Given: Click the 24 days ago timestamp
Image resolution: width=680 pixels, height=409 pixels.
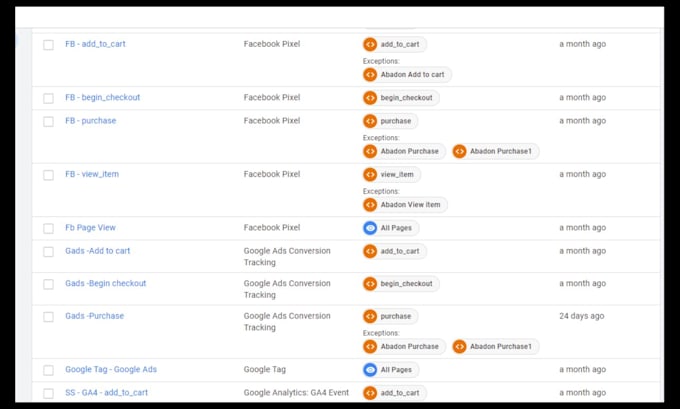Looking at the screenshot, I should [582, 316].
